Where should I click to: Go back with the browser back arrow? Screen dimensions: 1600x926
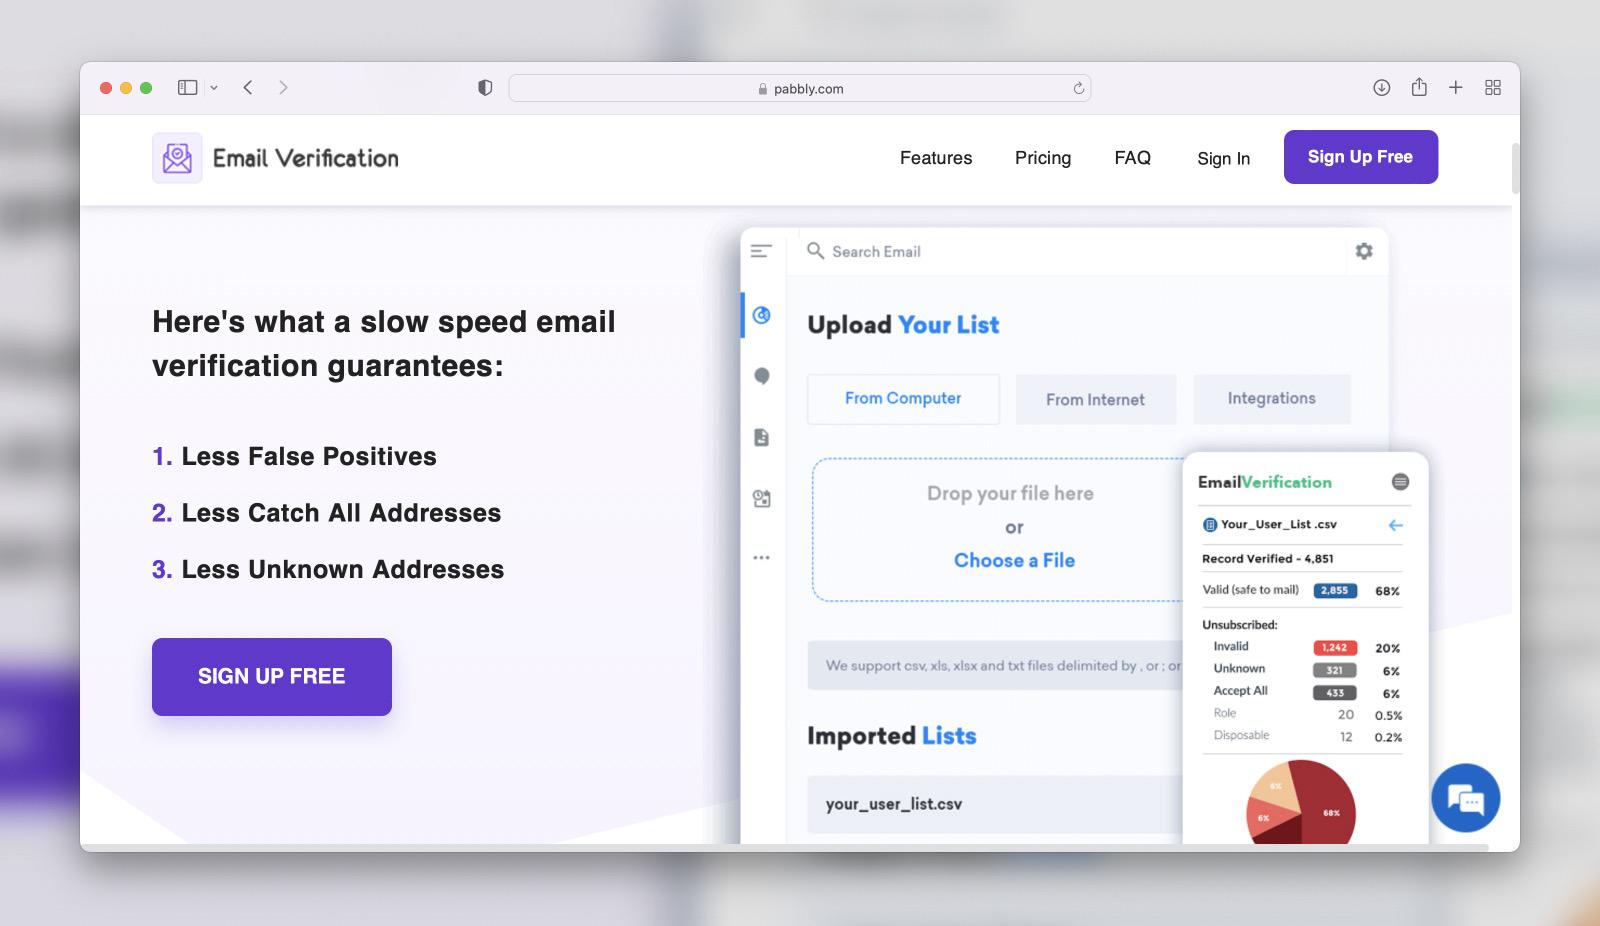tap(248, 88)
